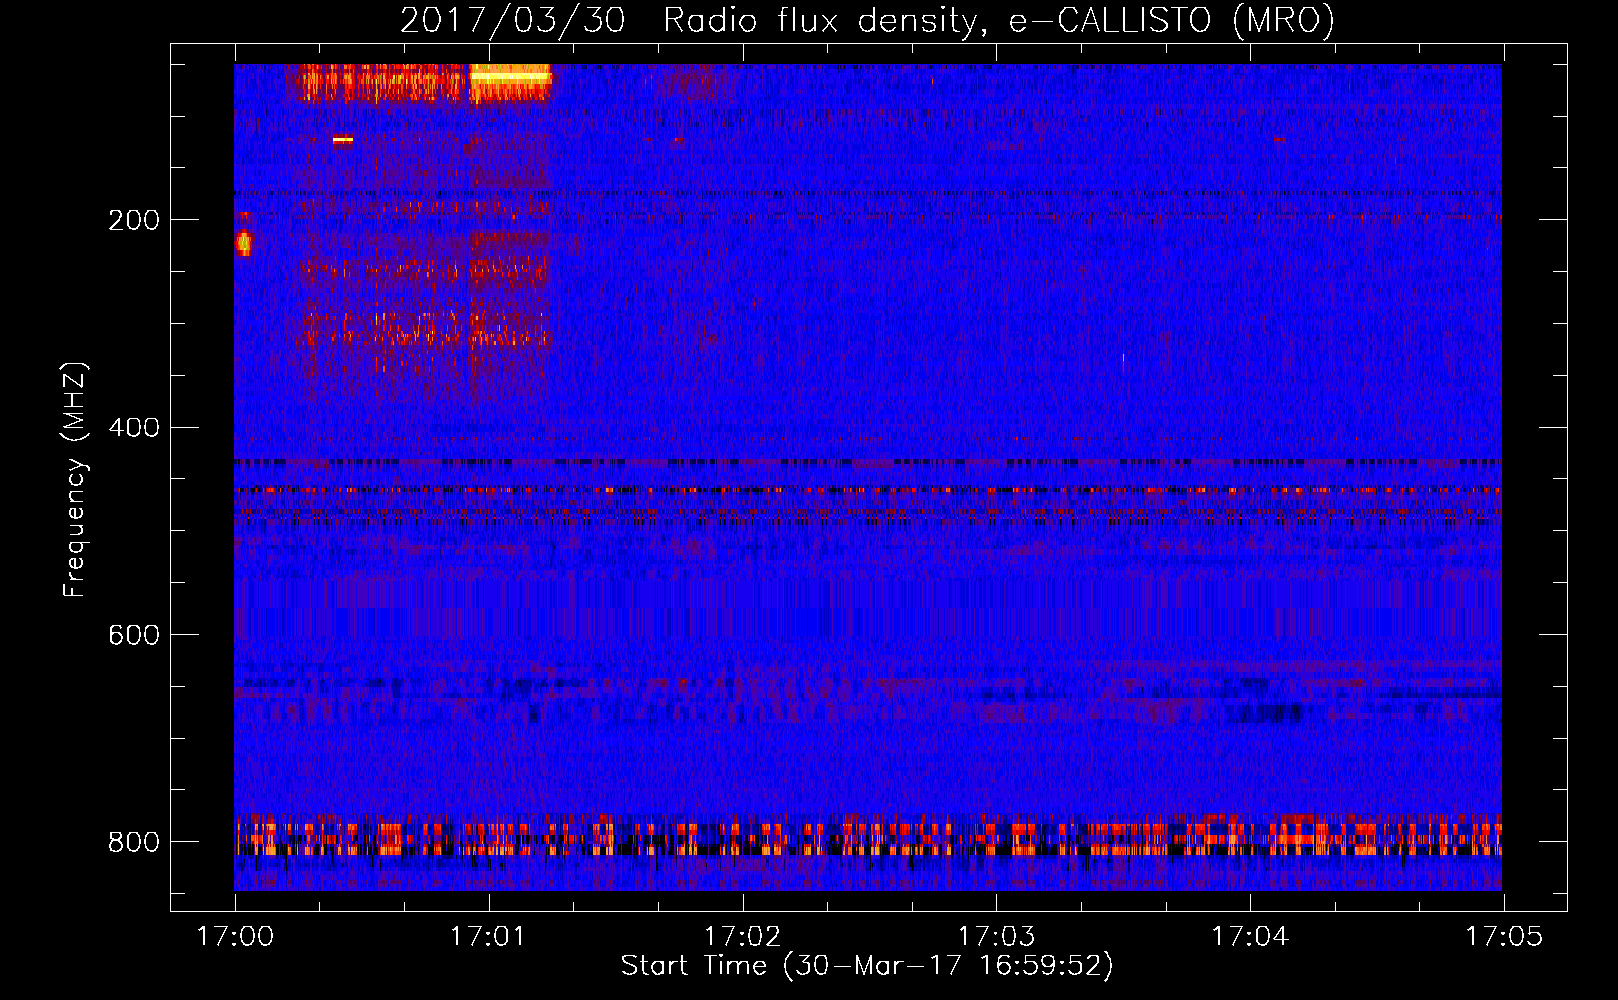Click the 400 frequency tick label
Screen dimensions: 1618x1000
[x=133, y=428]
